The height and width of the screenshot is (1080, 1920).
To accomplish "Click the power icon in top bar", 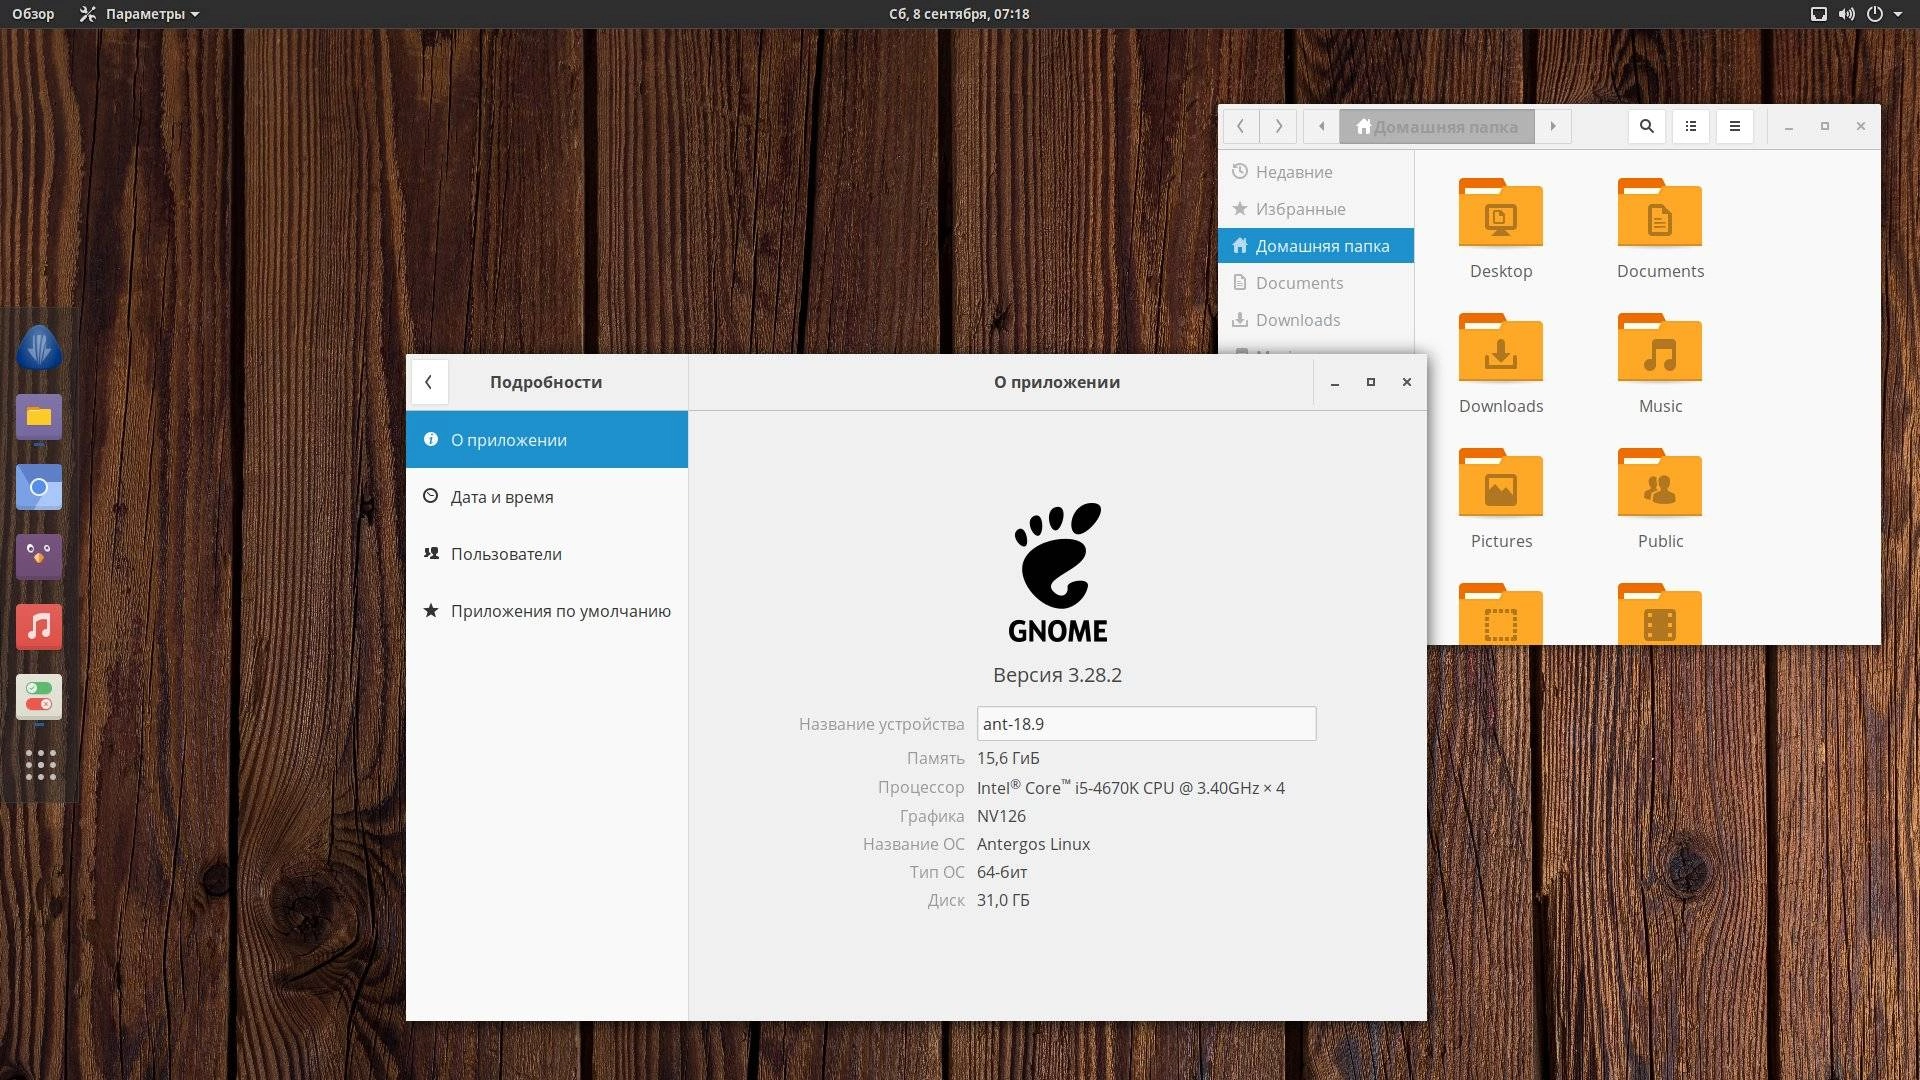I will click(x=1875, y=14).
